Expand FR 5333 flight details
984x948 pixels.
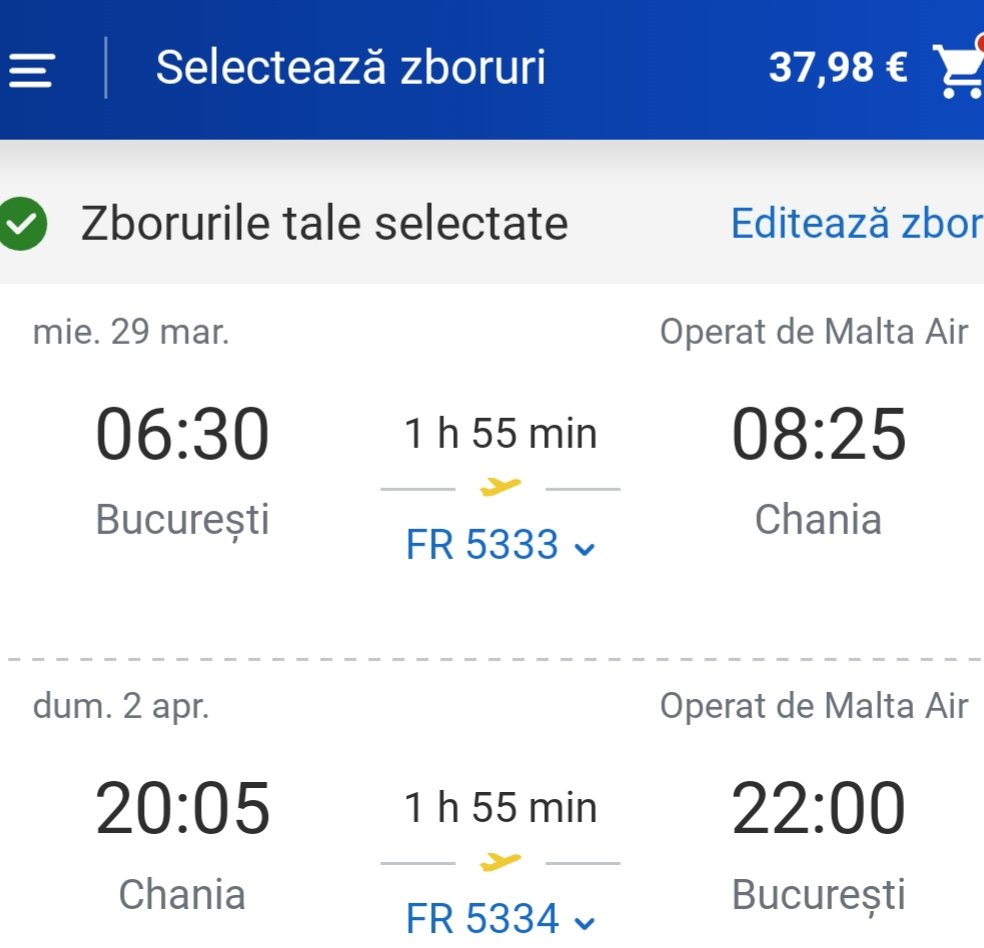pyautogui.click(x=500, y=546)
